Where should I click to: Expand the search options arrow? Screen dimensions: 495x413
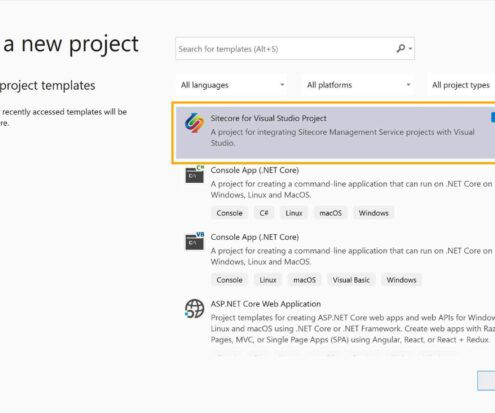410,49
